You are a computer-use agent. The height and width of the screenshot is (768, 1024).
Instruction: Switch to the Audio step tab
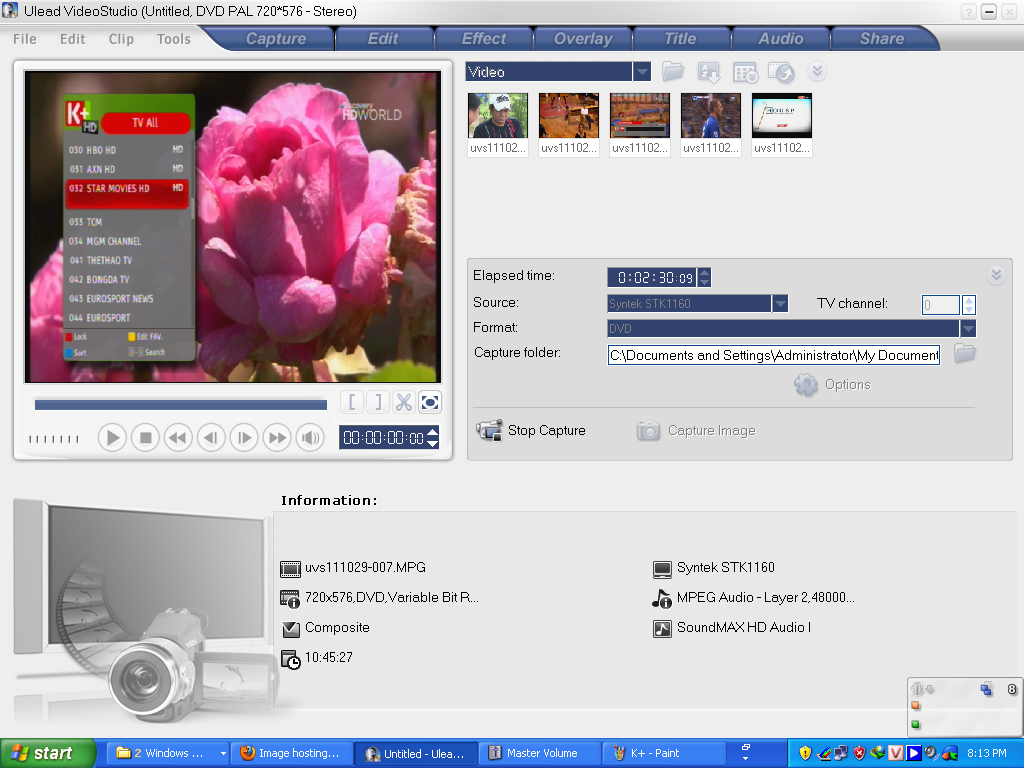[780, 39]
